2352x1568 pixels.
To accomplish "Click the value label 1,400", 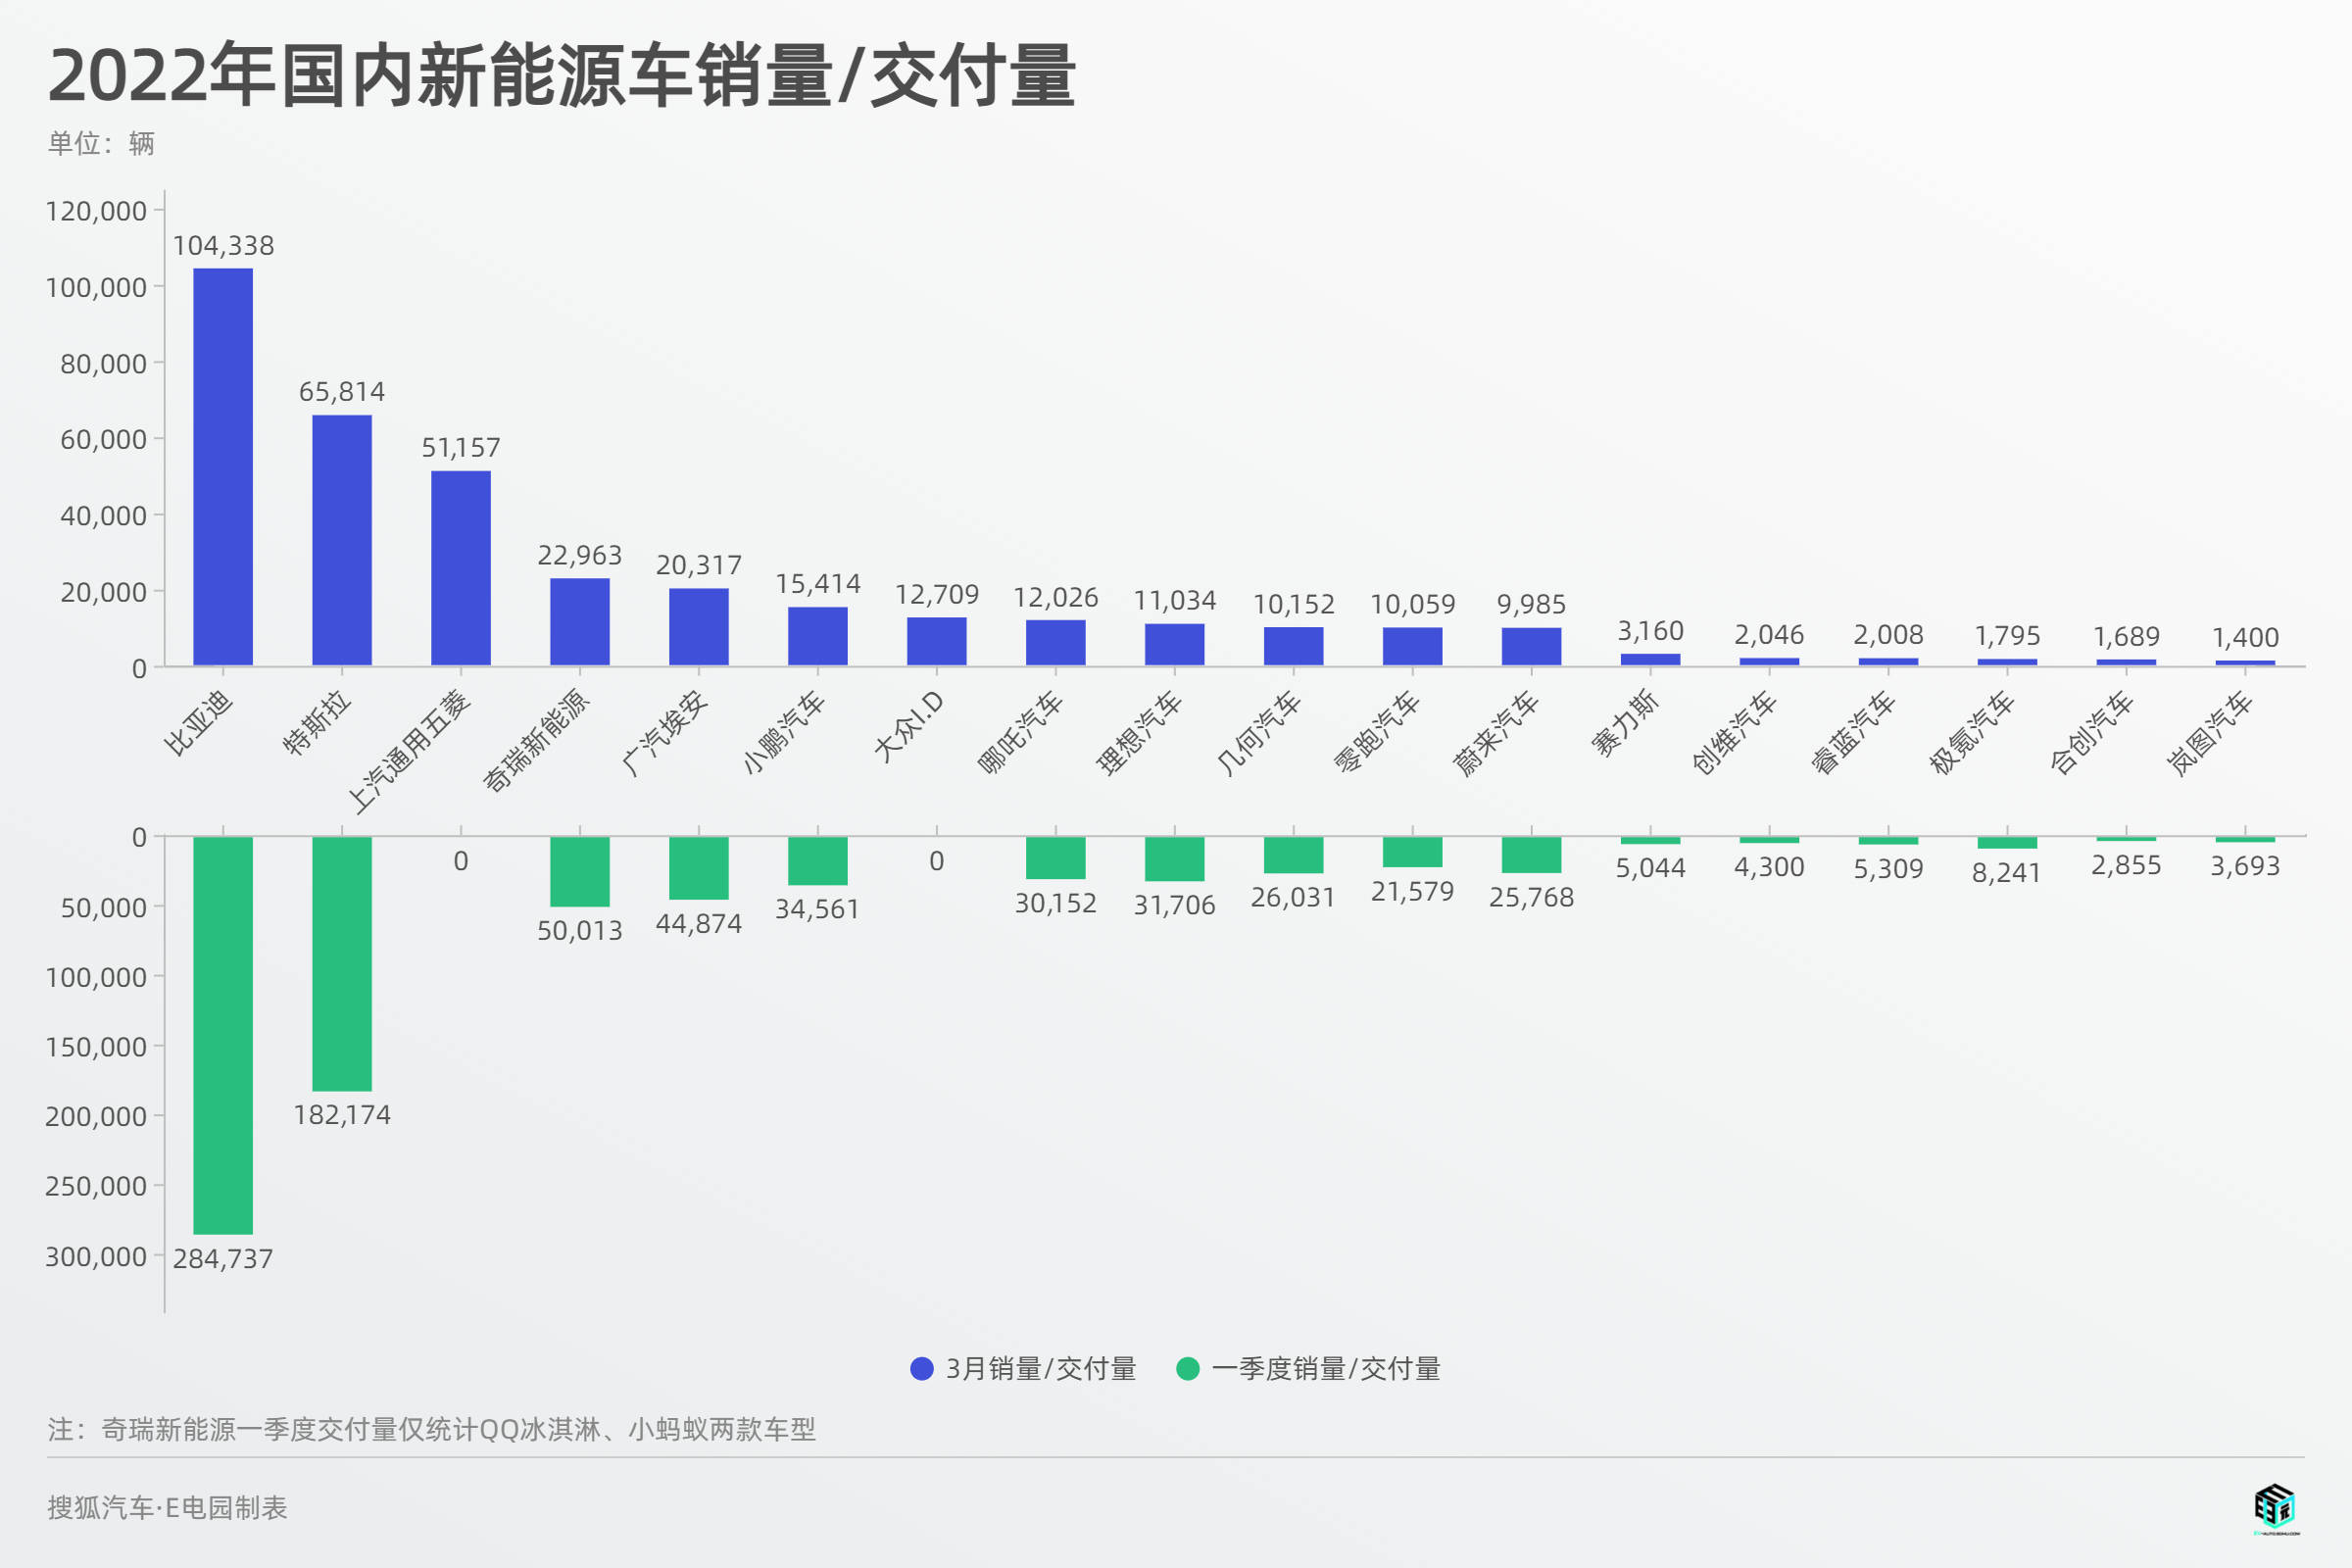I will click(x=2246, y=638).
